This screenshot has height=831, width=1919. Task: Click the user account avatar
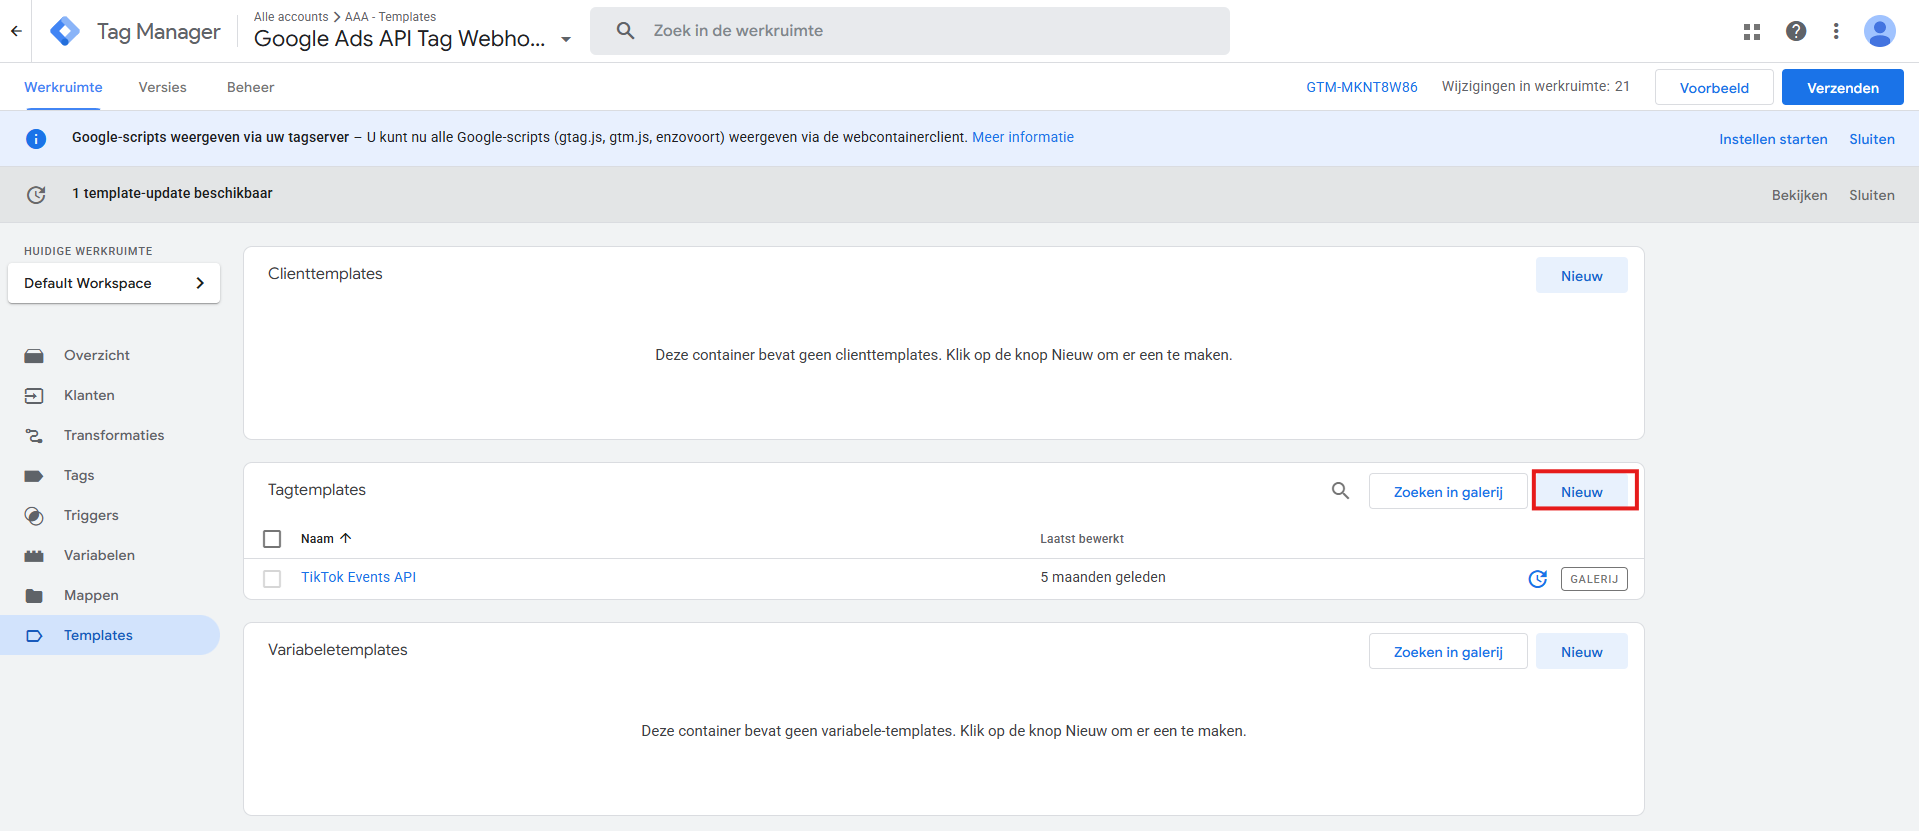click(1879, 31)
